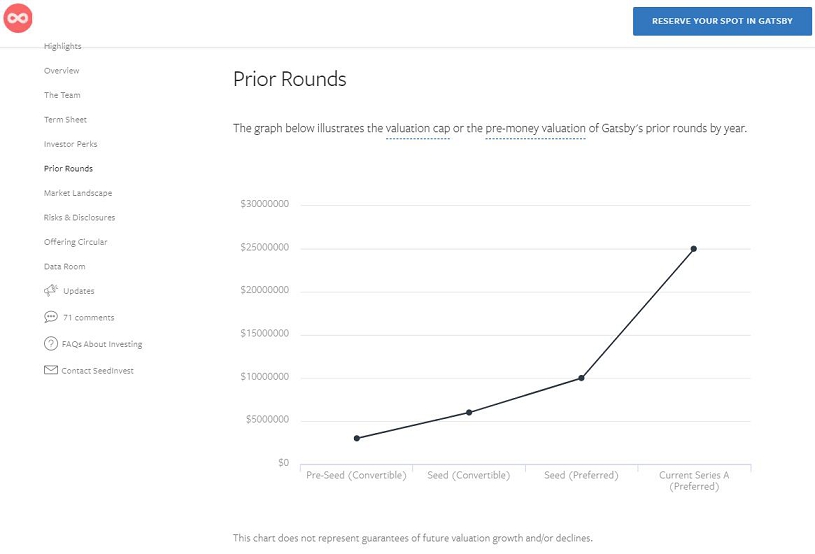The height and width of the screenshot is (554, 815).
Task: Jump to Market Landscape section
Action: click(78, 193)
